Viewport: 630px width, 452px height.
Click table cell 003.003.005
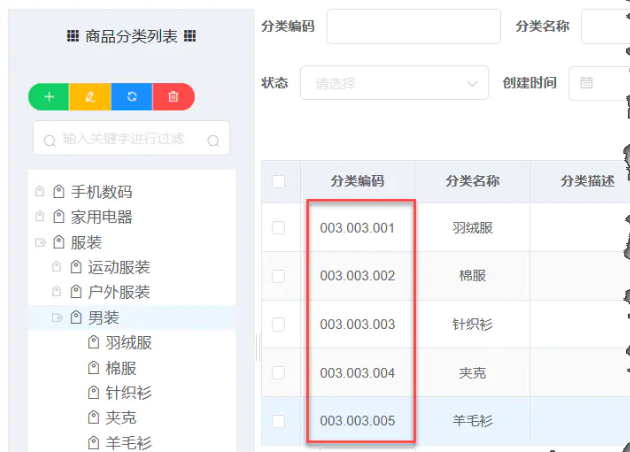[357, 421]
